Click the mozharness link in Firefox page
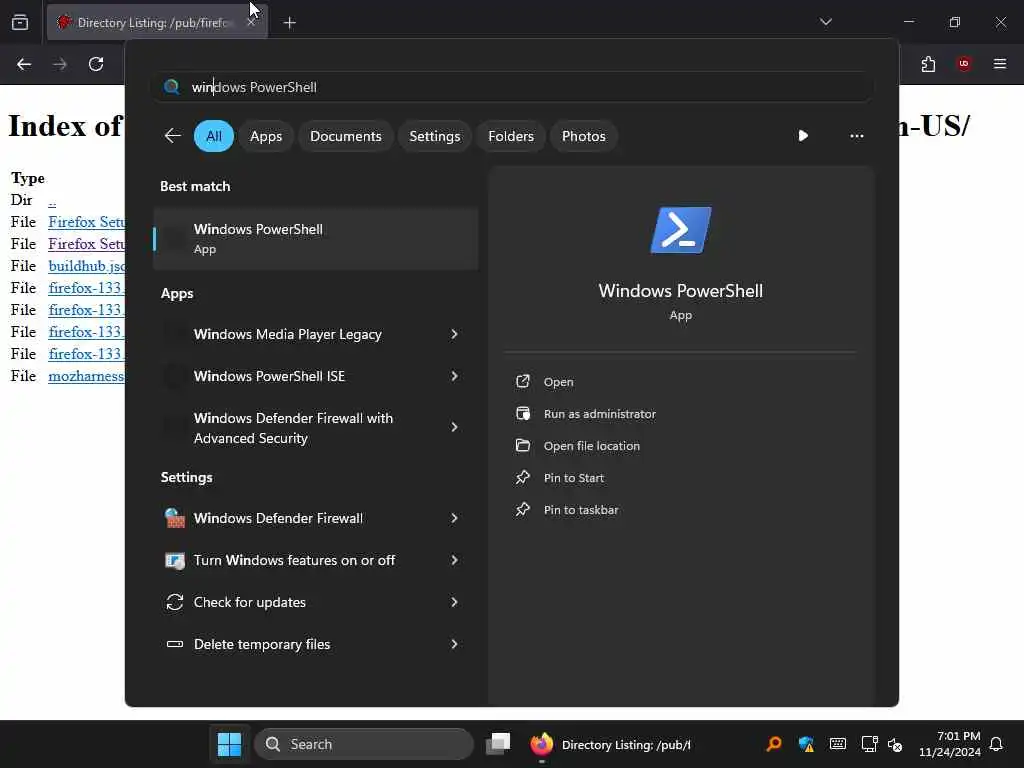The height and width of the screenshot is (768, 1024). click(86, 376)
